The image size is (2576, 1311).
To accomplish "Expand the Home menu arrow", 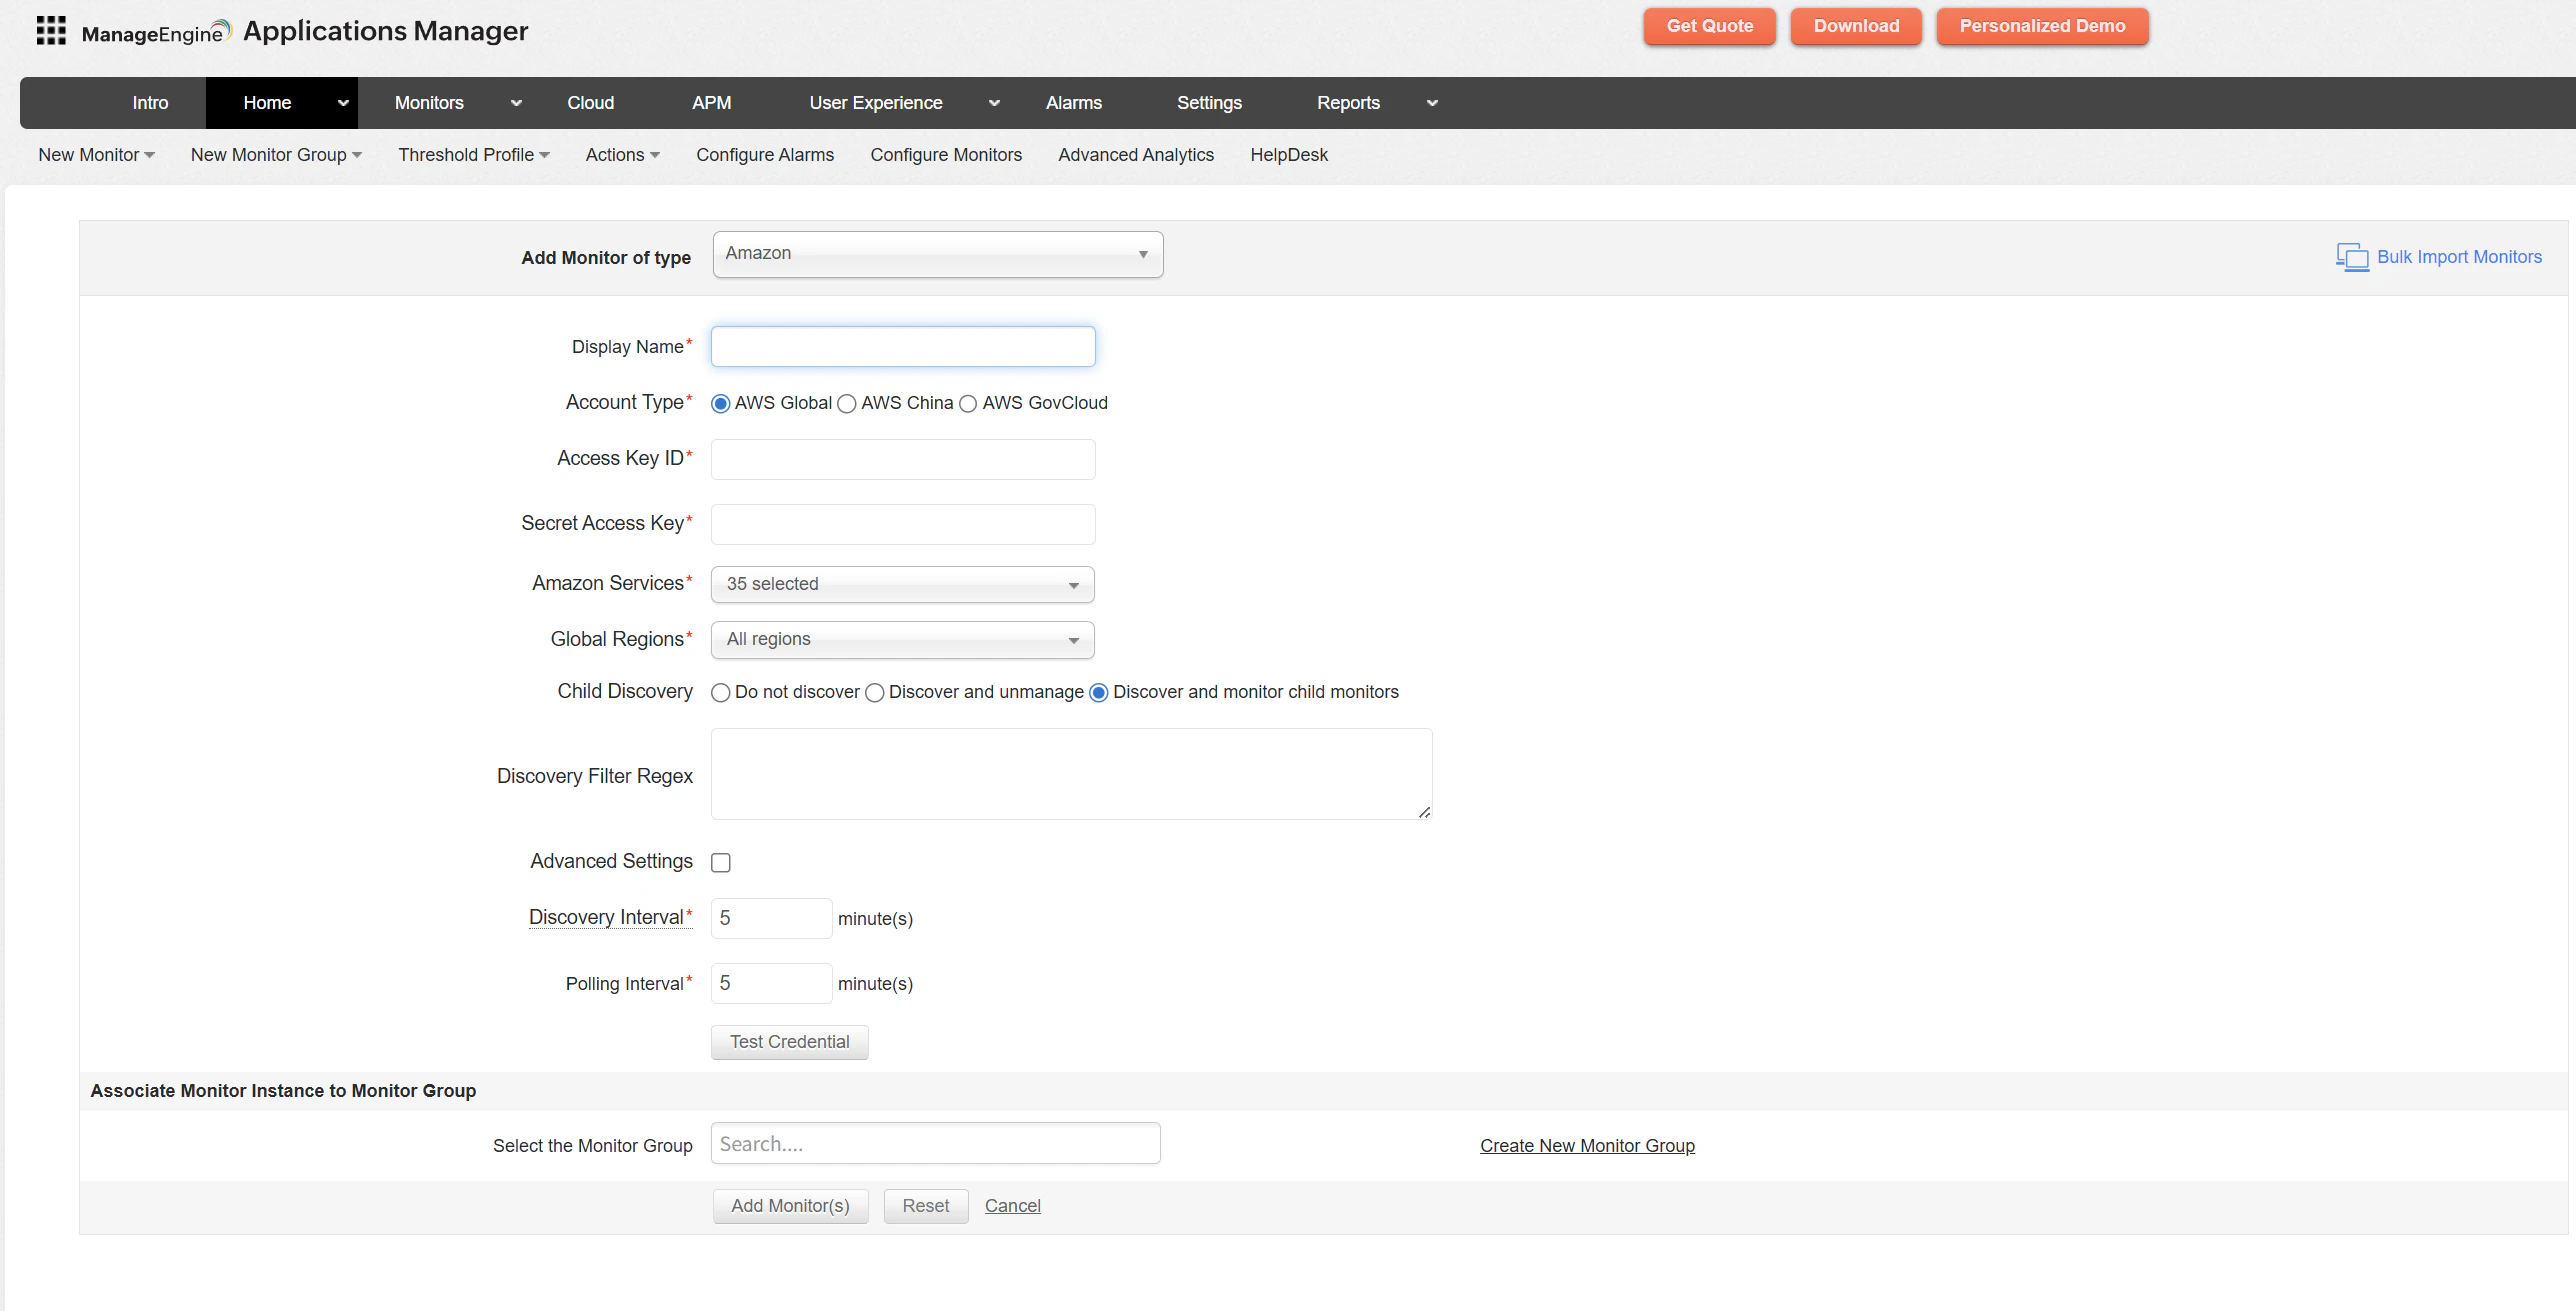I will pos(343,103).
